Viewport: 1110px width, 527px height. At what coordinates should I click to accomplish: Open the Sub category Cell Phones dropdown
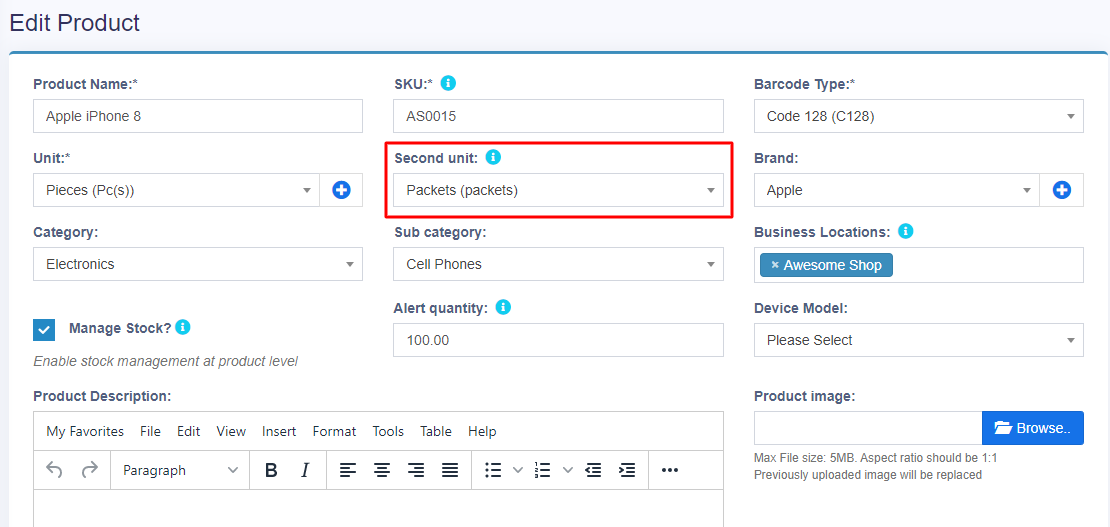558,264
